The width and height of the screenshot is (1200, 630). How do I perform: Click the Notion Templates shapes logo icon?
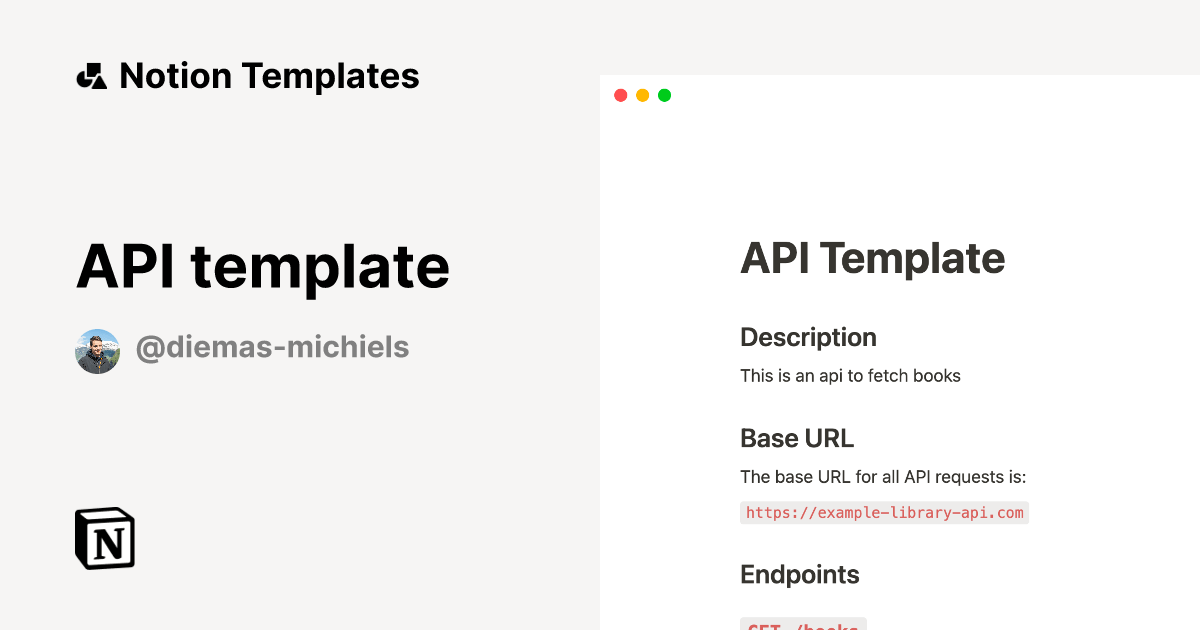[x=91, y=76]
